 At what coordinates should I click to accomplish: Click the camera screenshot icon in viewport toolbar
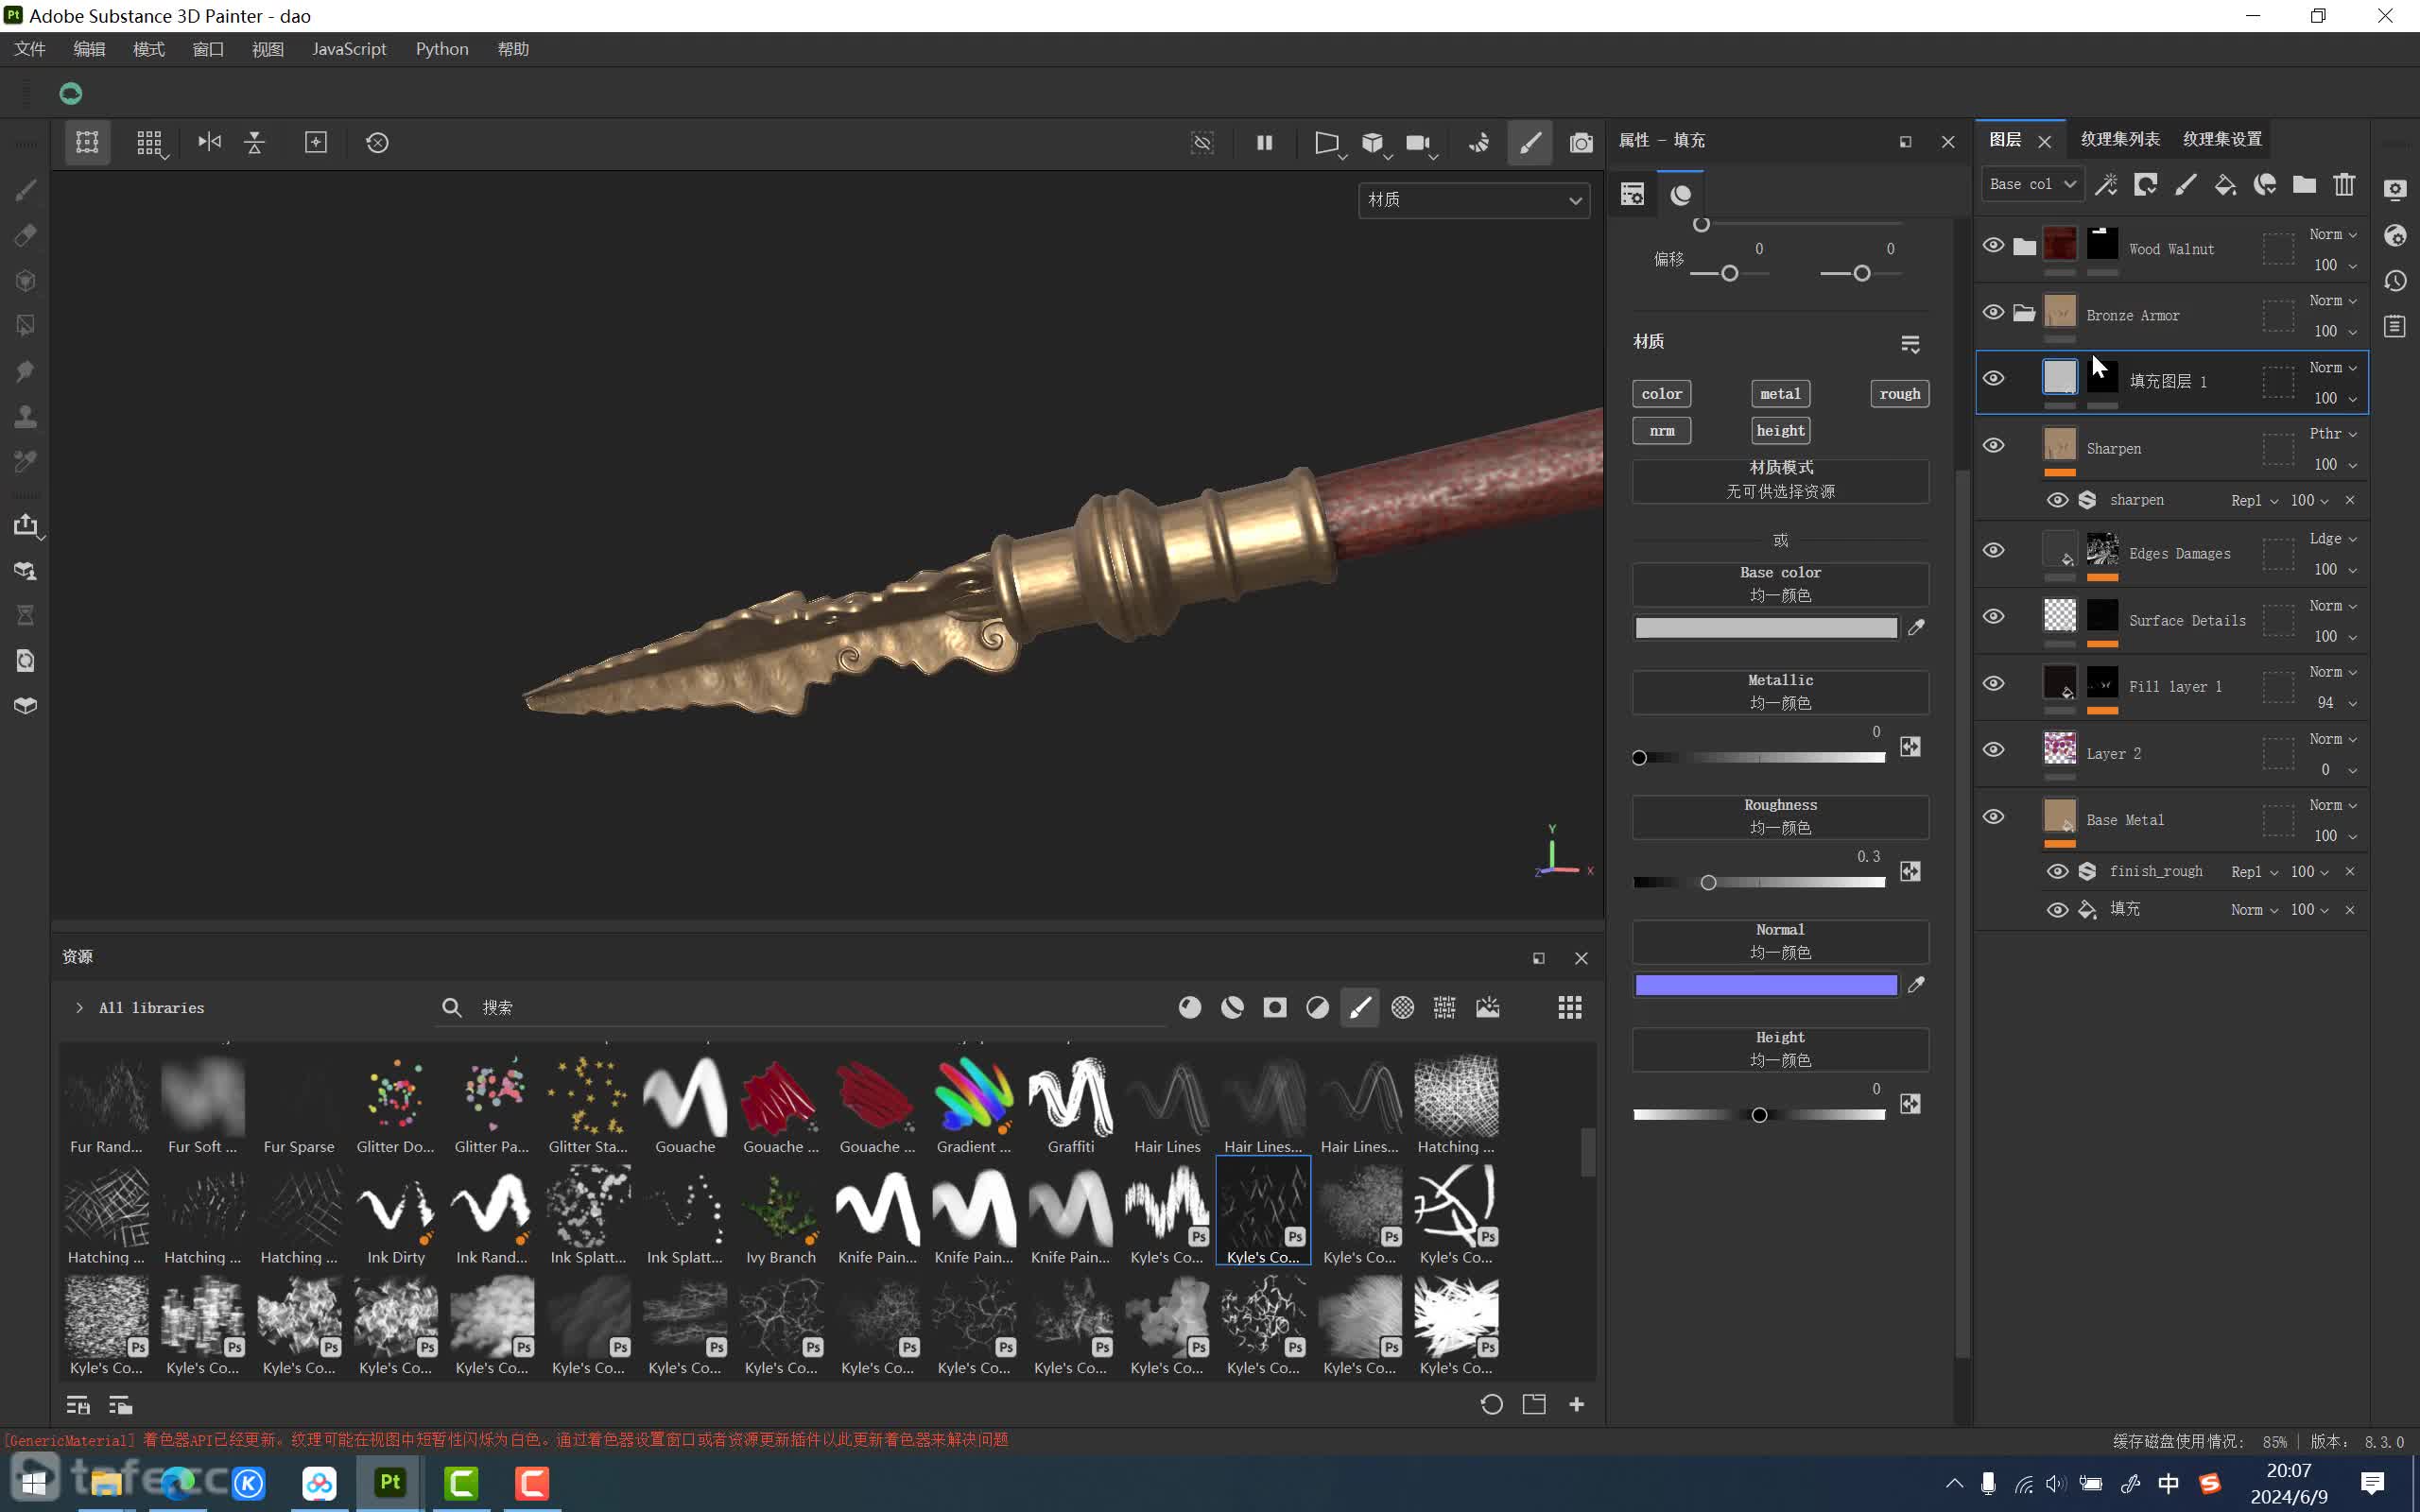1581,142
